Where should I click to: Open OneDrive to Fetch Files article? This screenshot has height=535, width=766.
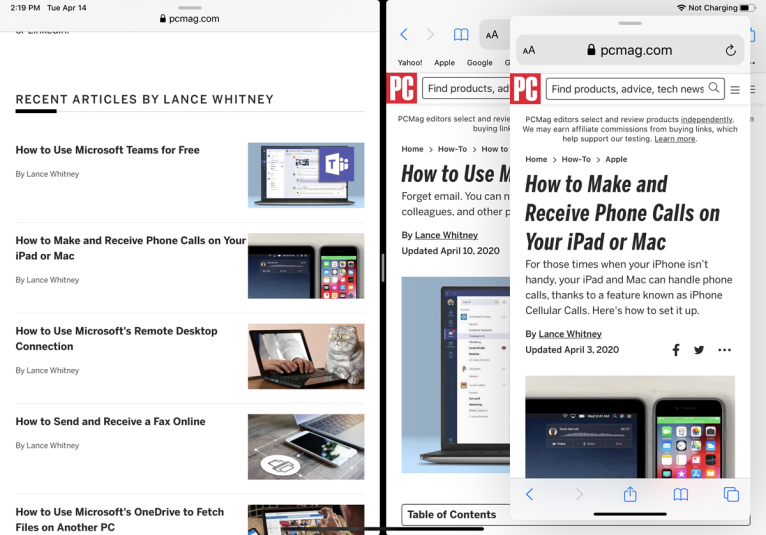tap(120, 519)
